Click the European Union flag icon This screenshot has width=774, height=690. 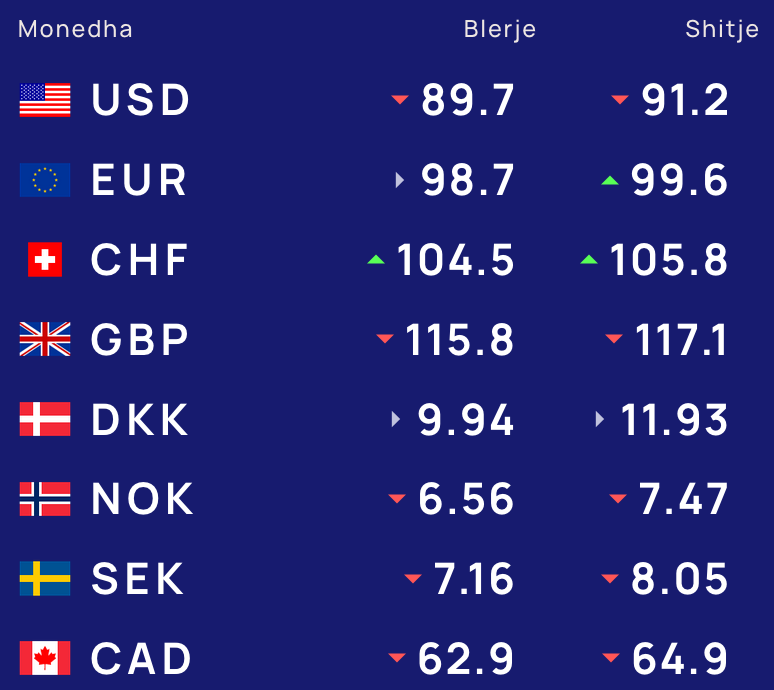45,180
